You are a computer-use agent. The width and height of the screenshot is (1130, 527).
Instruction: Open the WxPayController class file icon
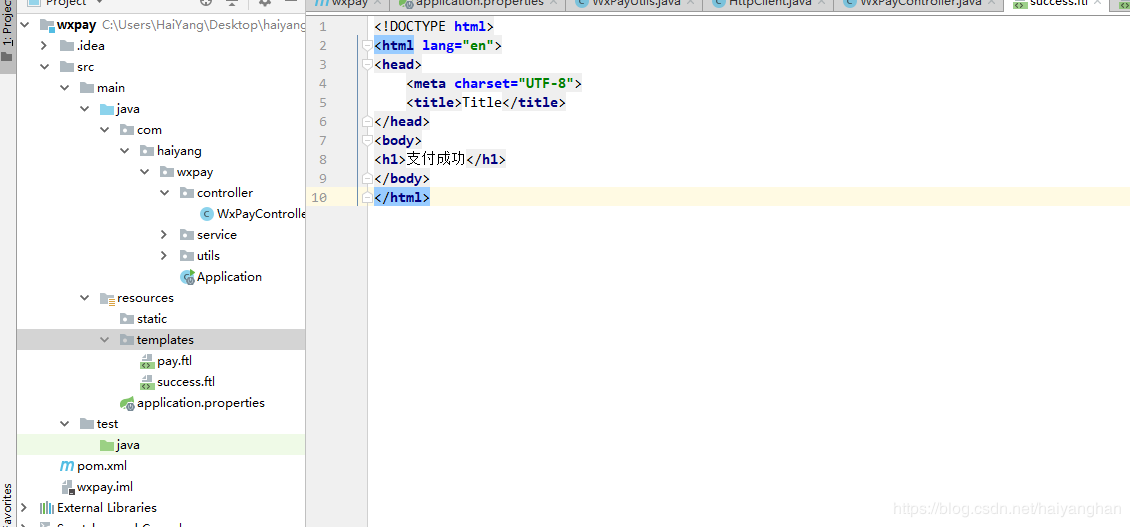click(207, 214)
